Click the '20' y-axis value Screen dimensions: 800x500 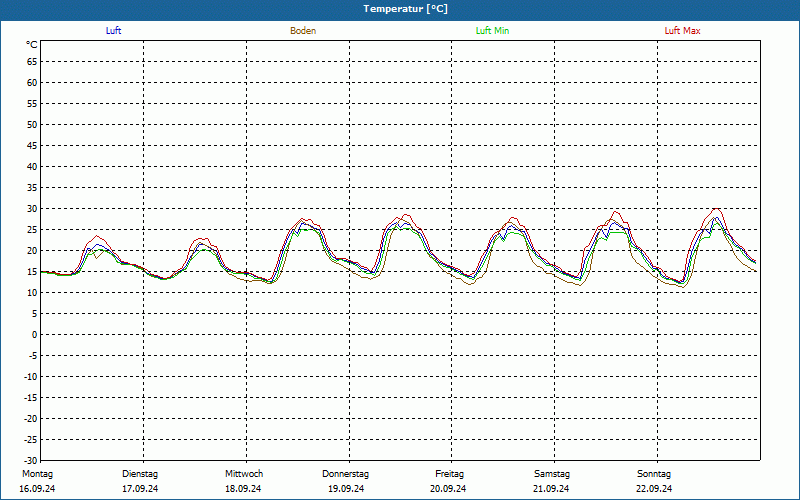pyautogui.click(x=32, y=251)
